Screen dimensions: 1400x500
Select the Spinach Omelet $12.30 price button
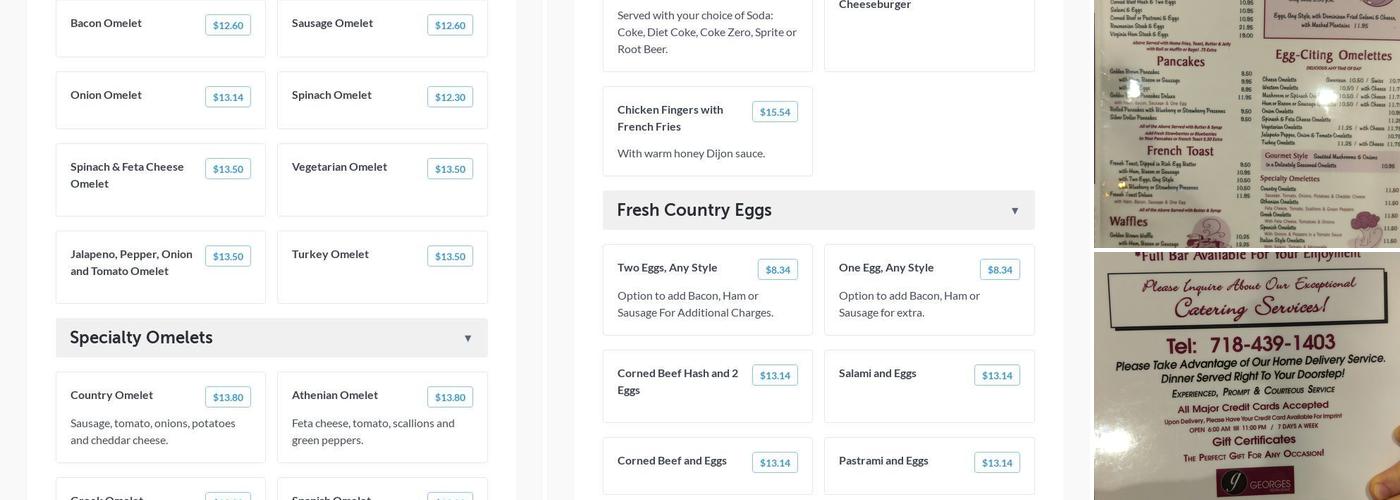[450, 97]
